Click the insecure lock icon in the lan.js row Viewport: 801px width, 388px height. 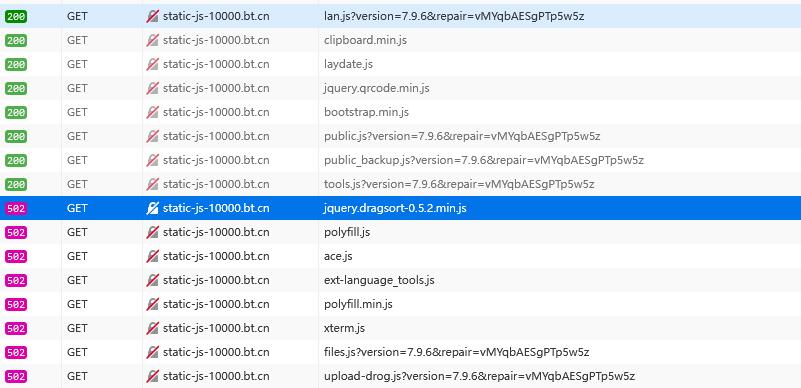152,16
